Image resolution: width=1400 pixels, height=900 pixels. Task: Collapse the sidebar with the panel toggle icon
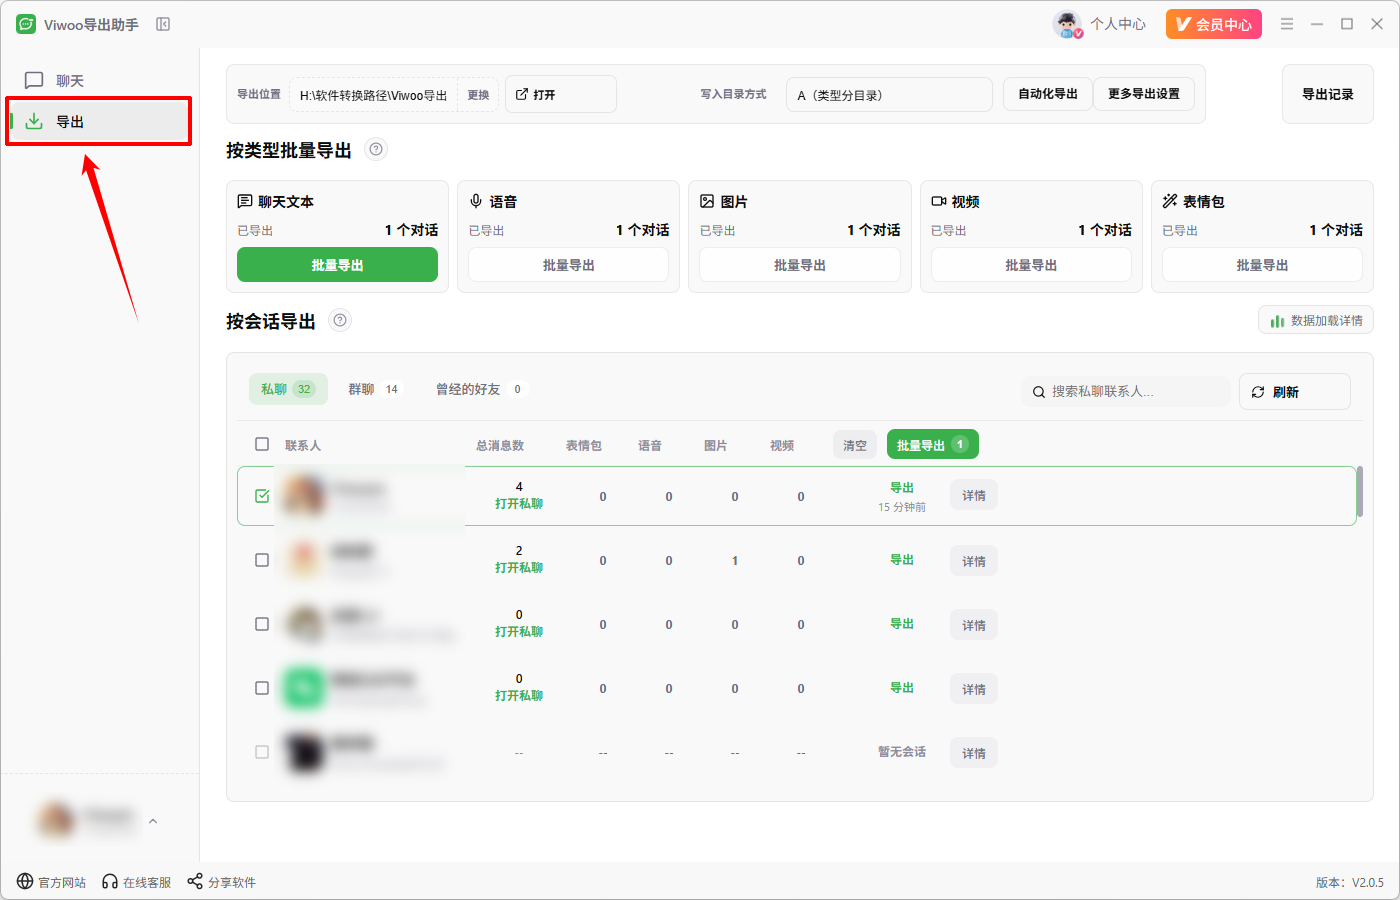pos(163,24)
